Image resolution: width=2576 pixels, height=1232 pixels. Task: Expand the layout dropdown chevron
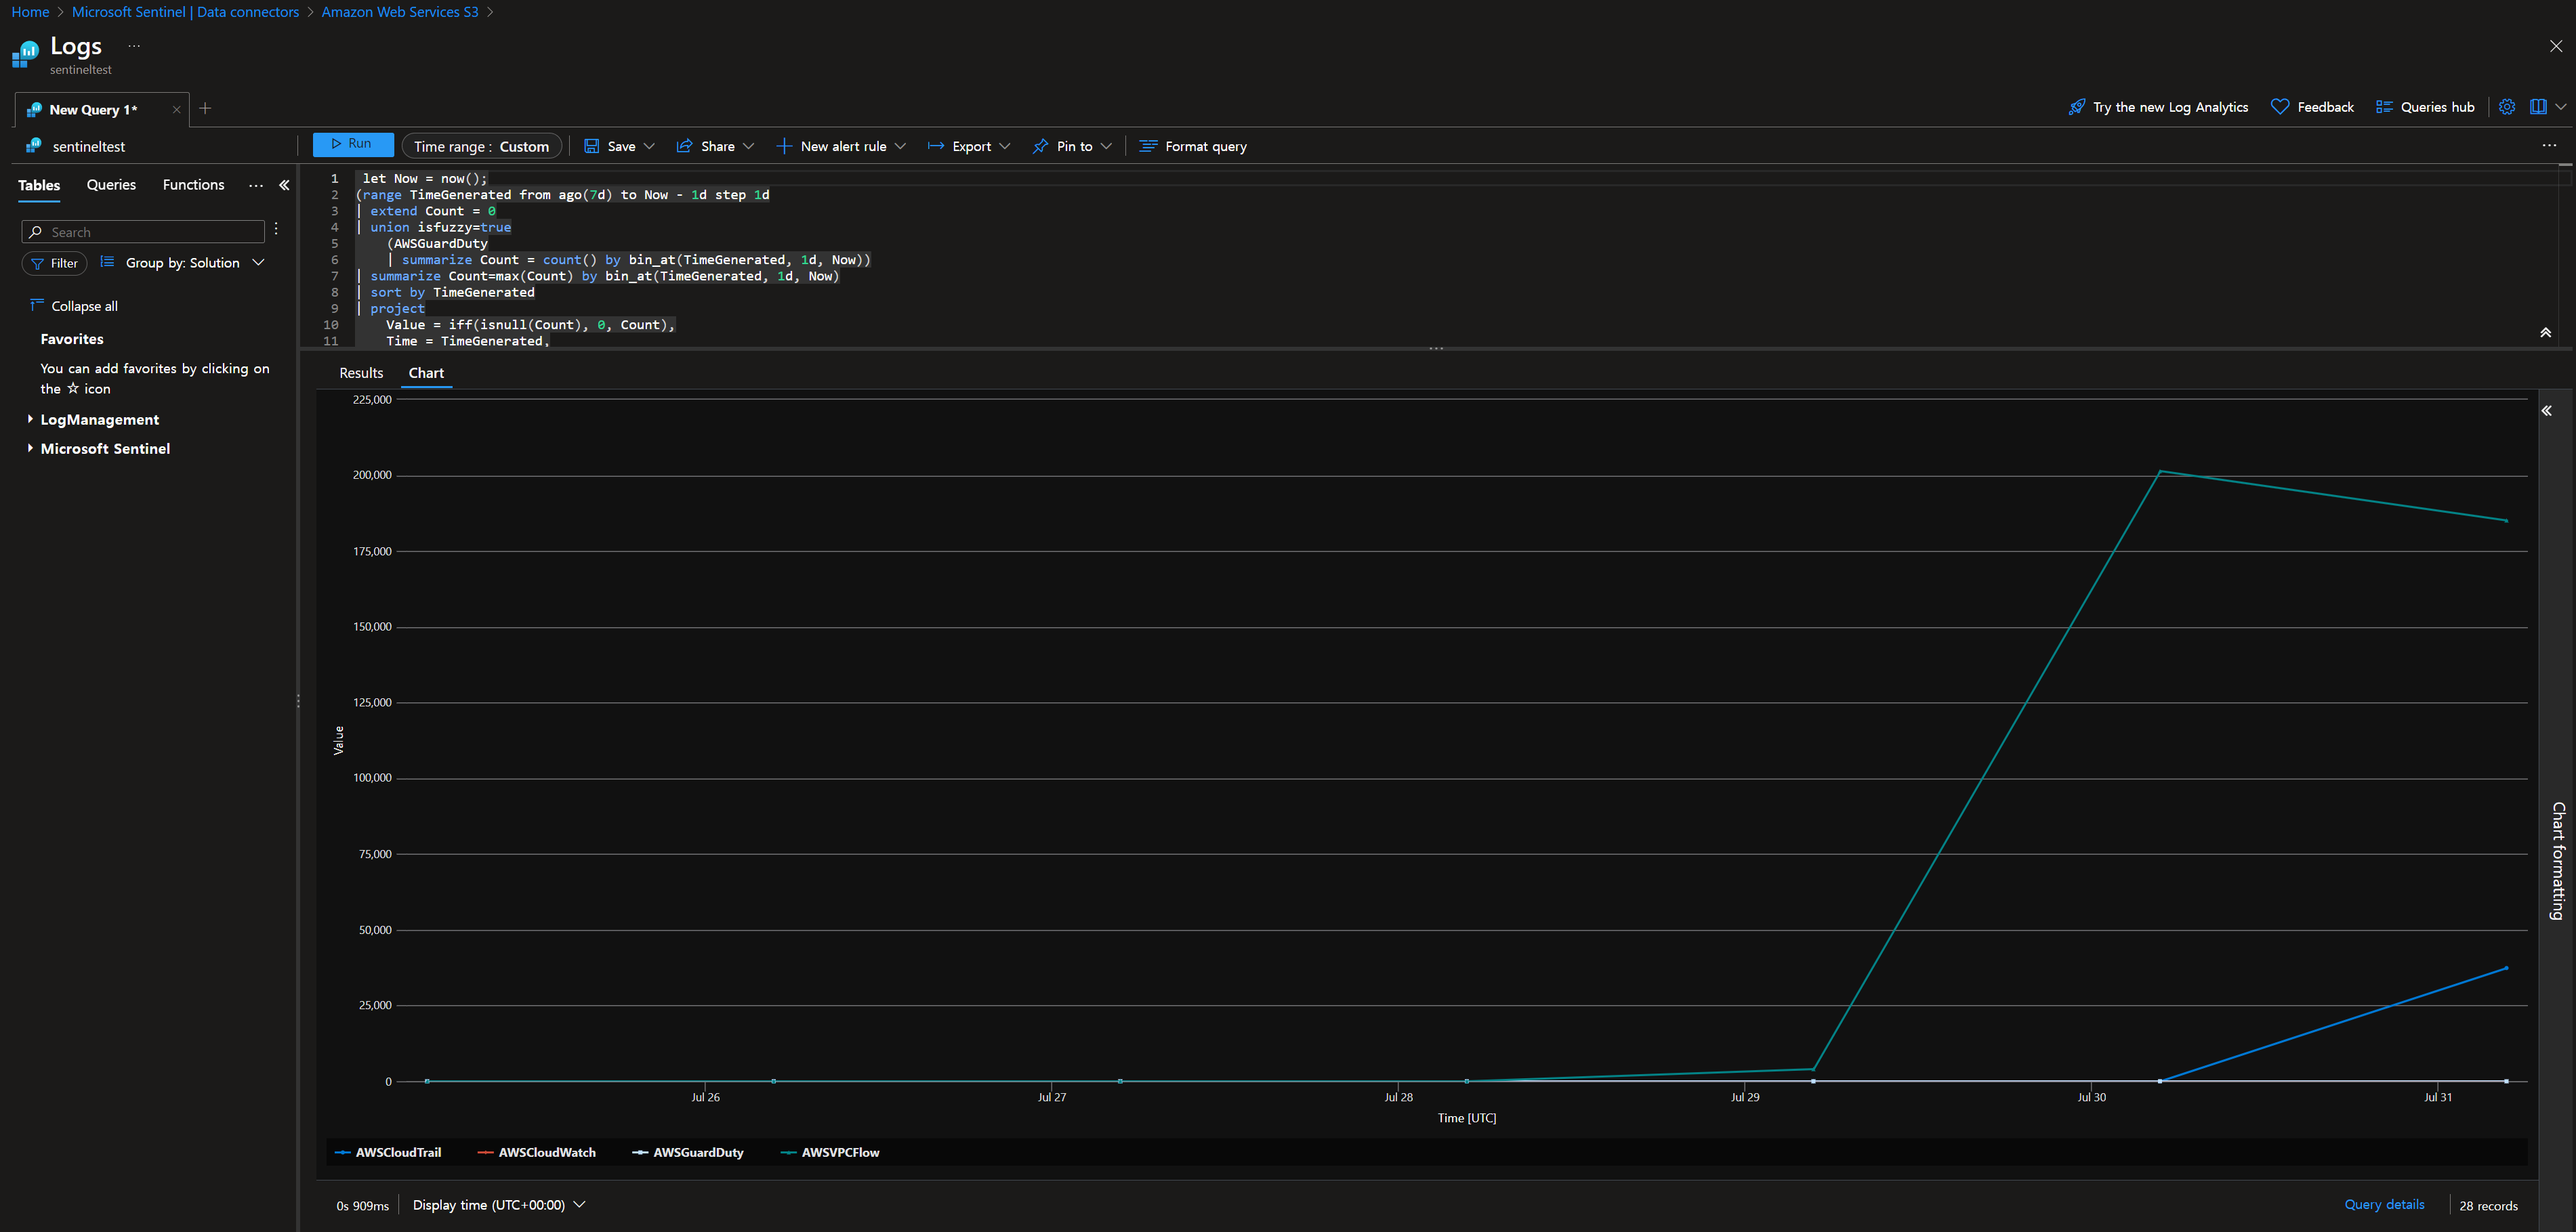coord(2561,107)
